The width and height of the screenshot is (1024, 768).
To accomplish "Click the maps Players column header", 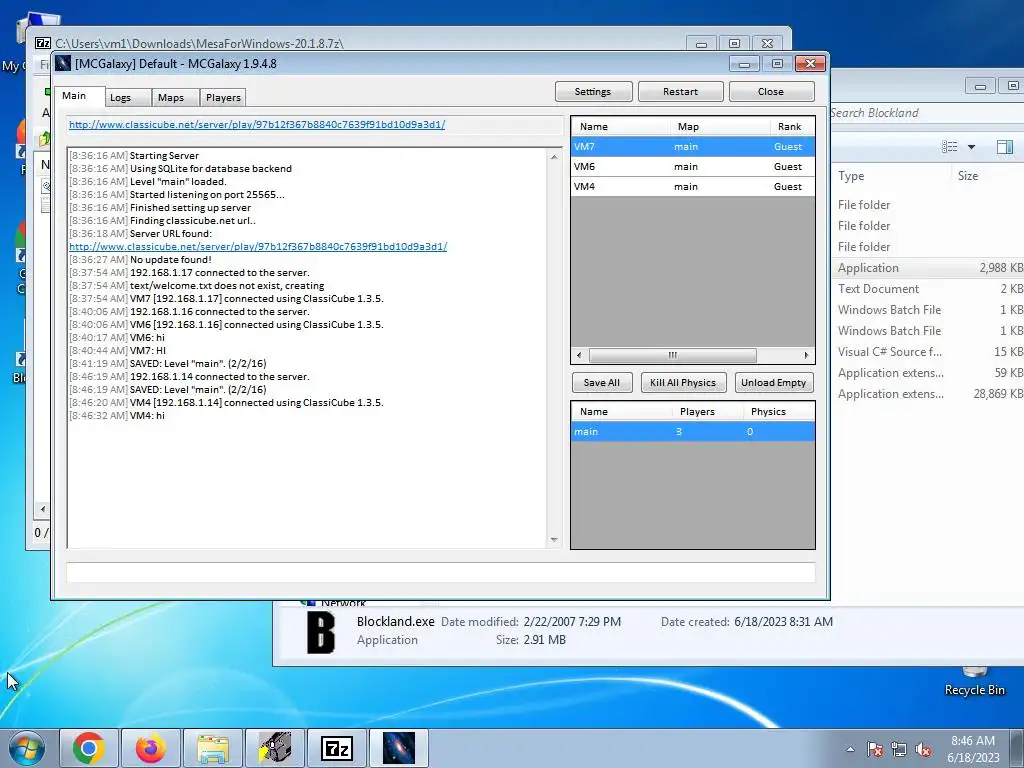I will pyautogui.click(x=707, y=411).
